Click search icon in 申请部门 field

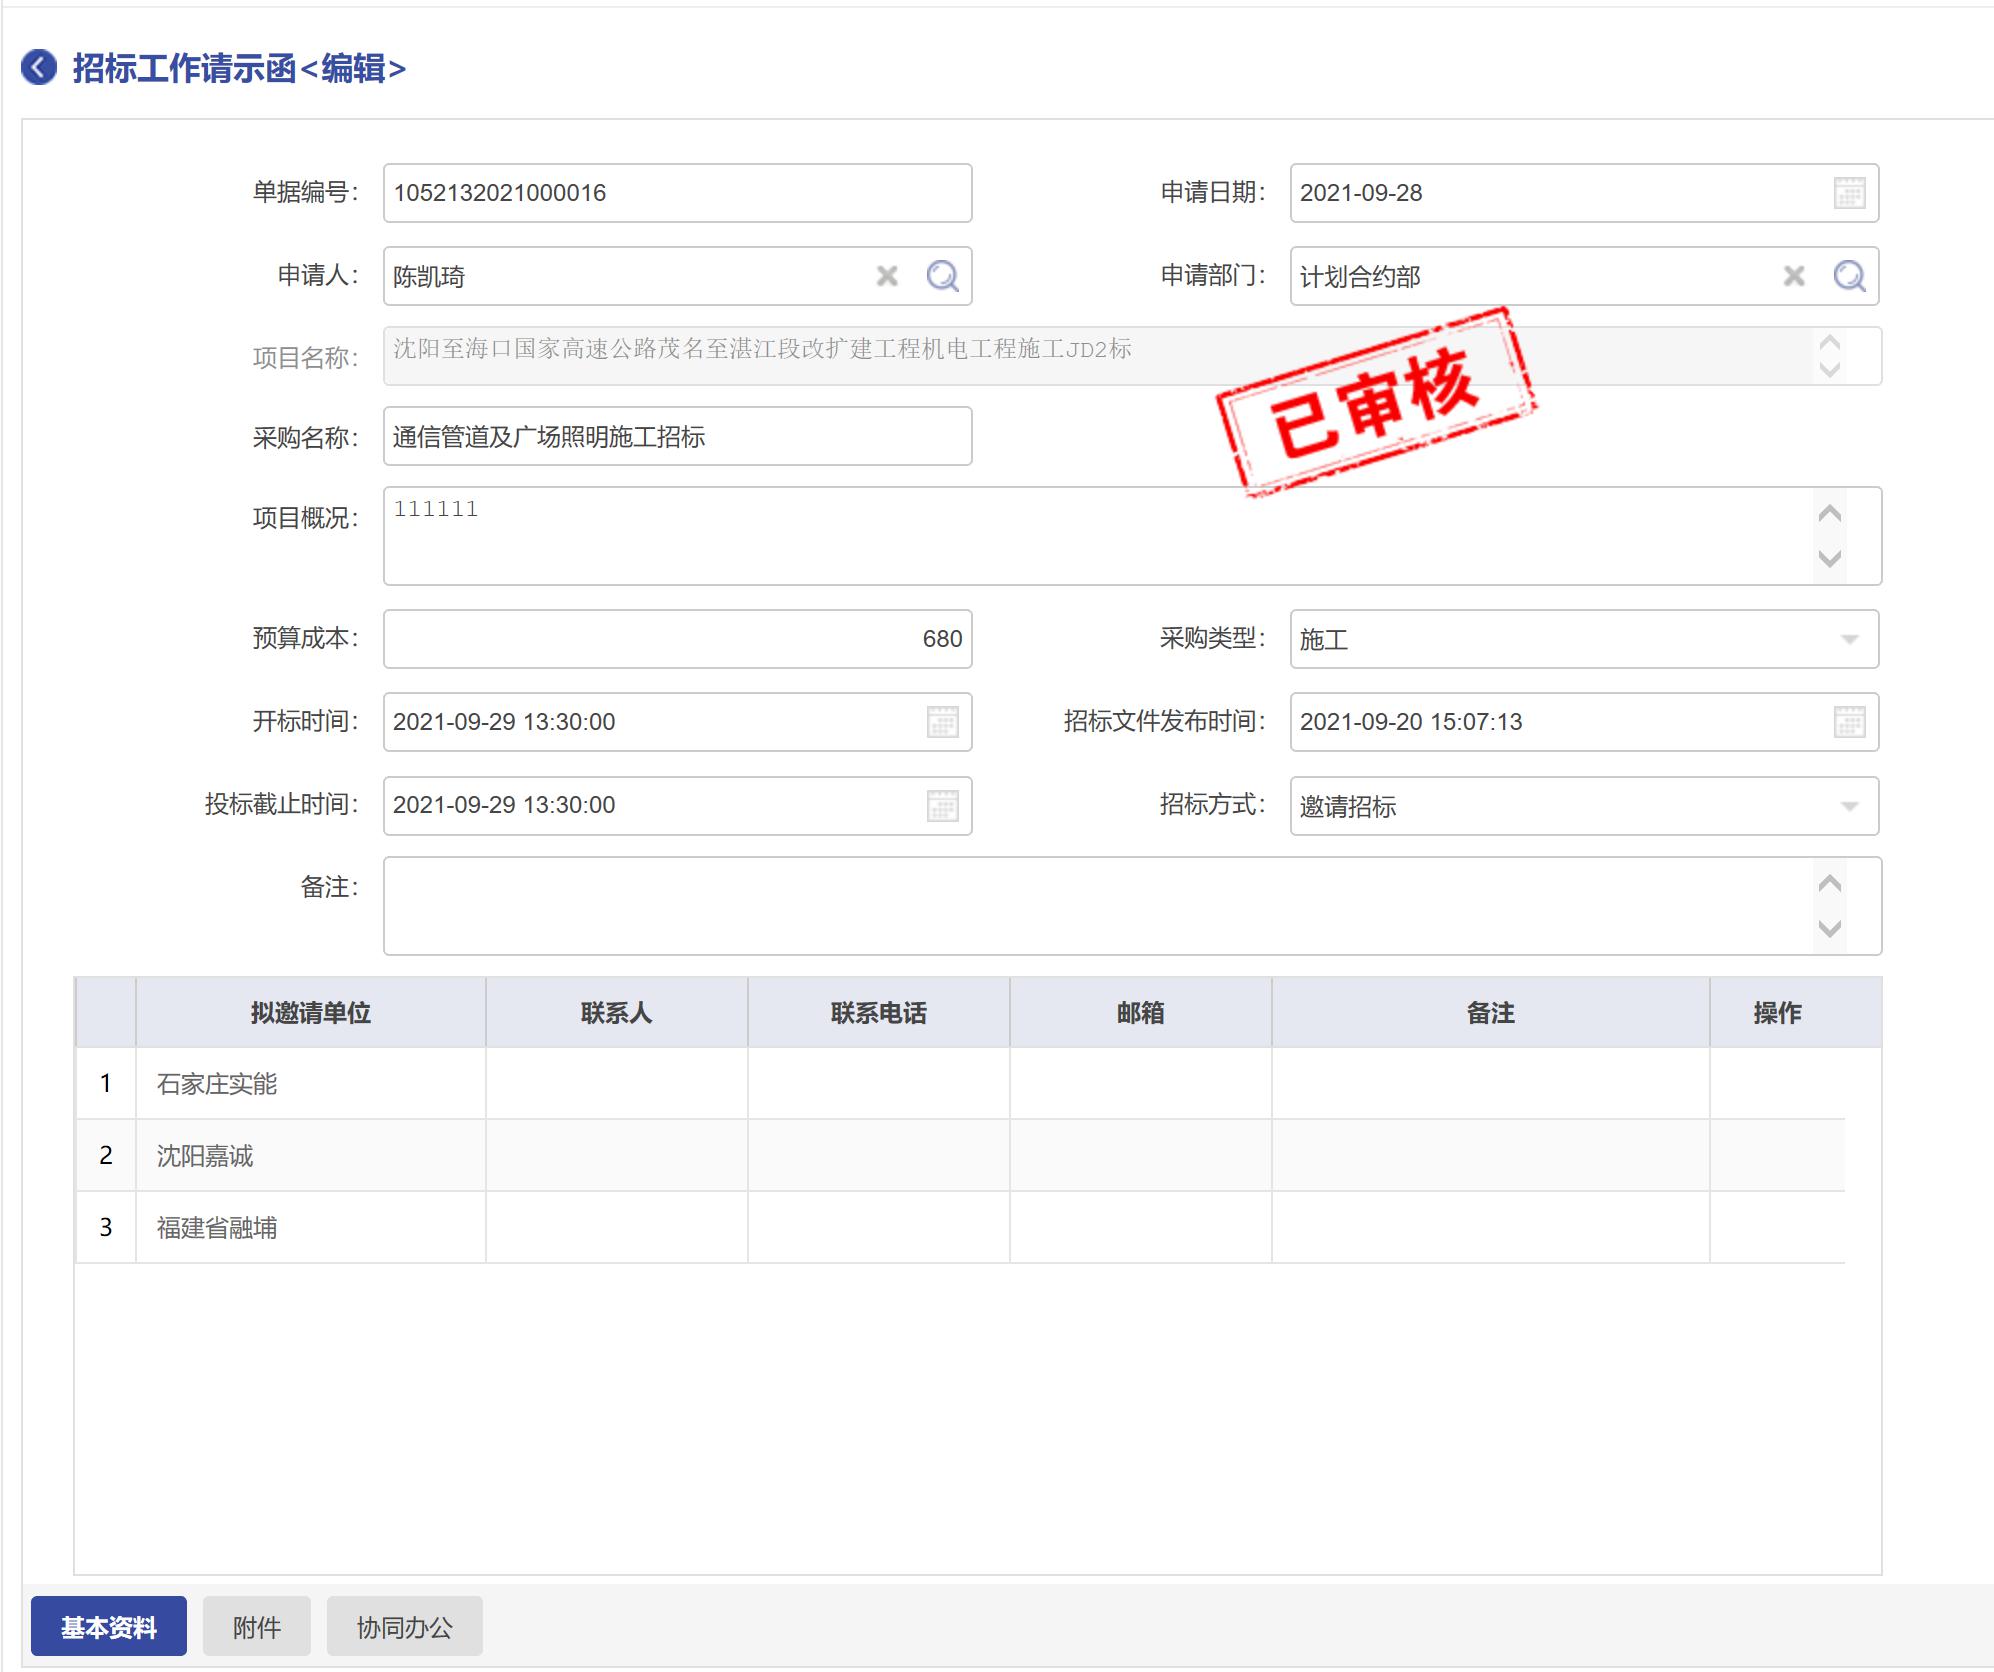click(1849, 276)
